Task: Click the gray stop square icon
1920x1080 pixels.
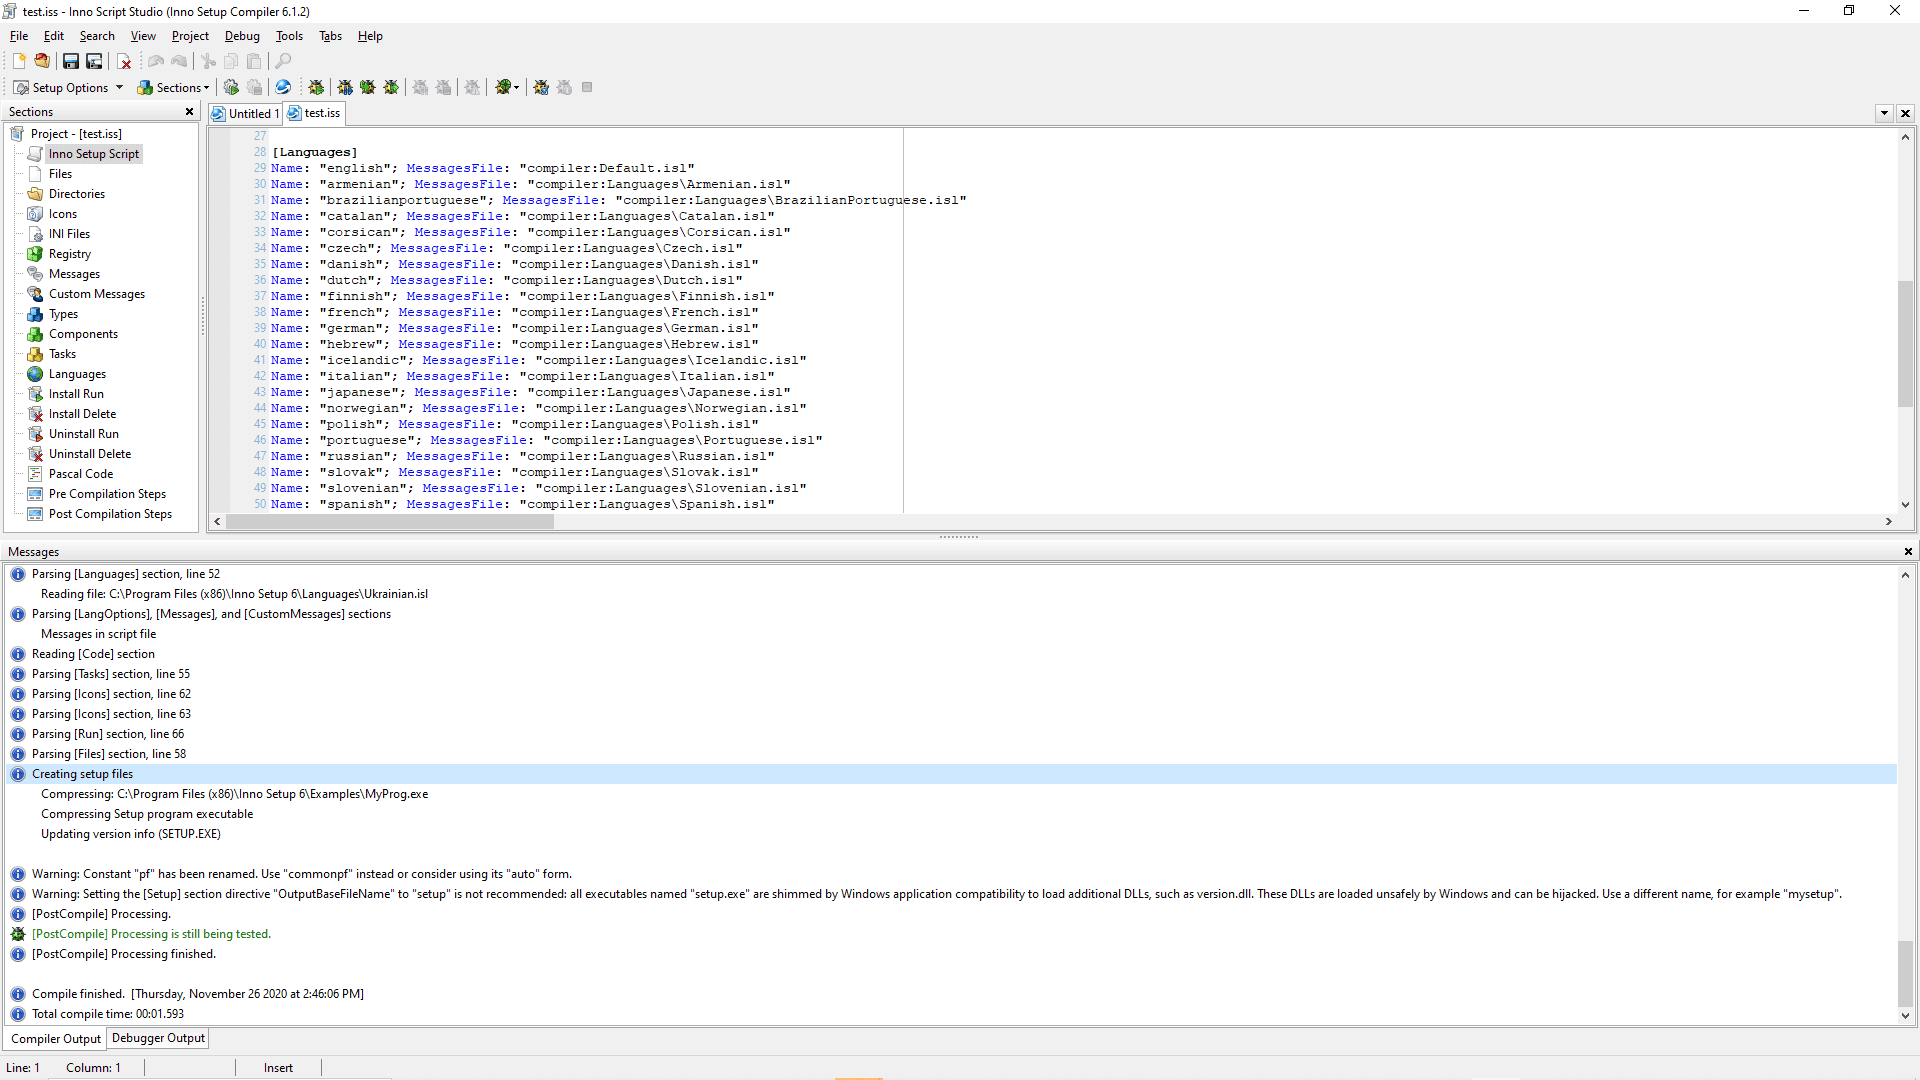Action: [x=587, y=87]
